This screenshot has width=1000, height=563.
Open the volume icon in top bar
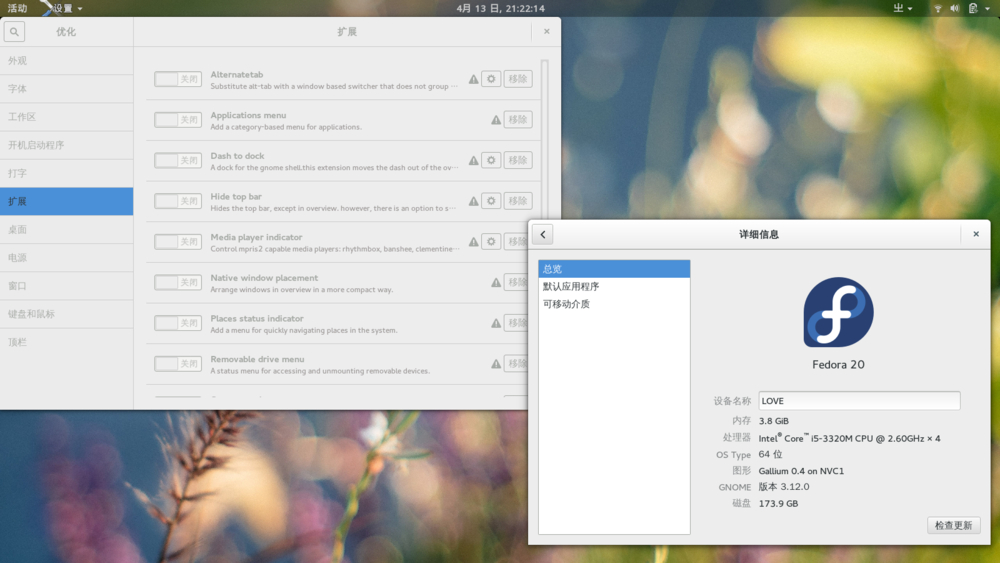955,8
